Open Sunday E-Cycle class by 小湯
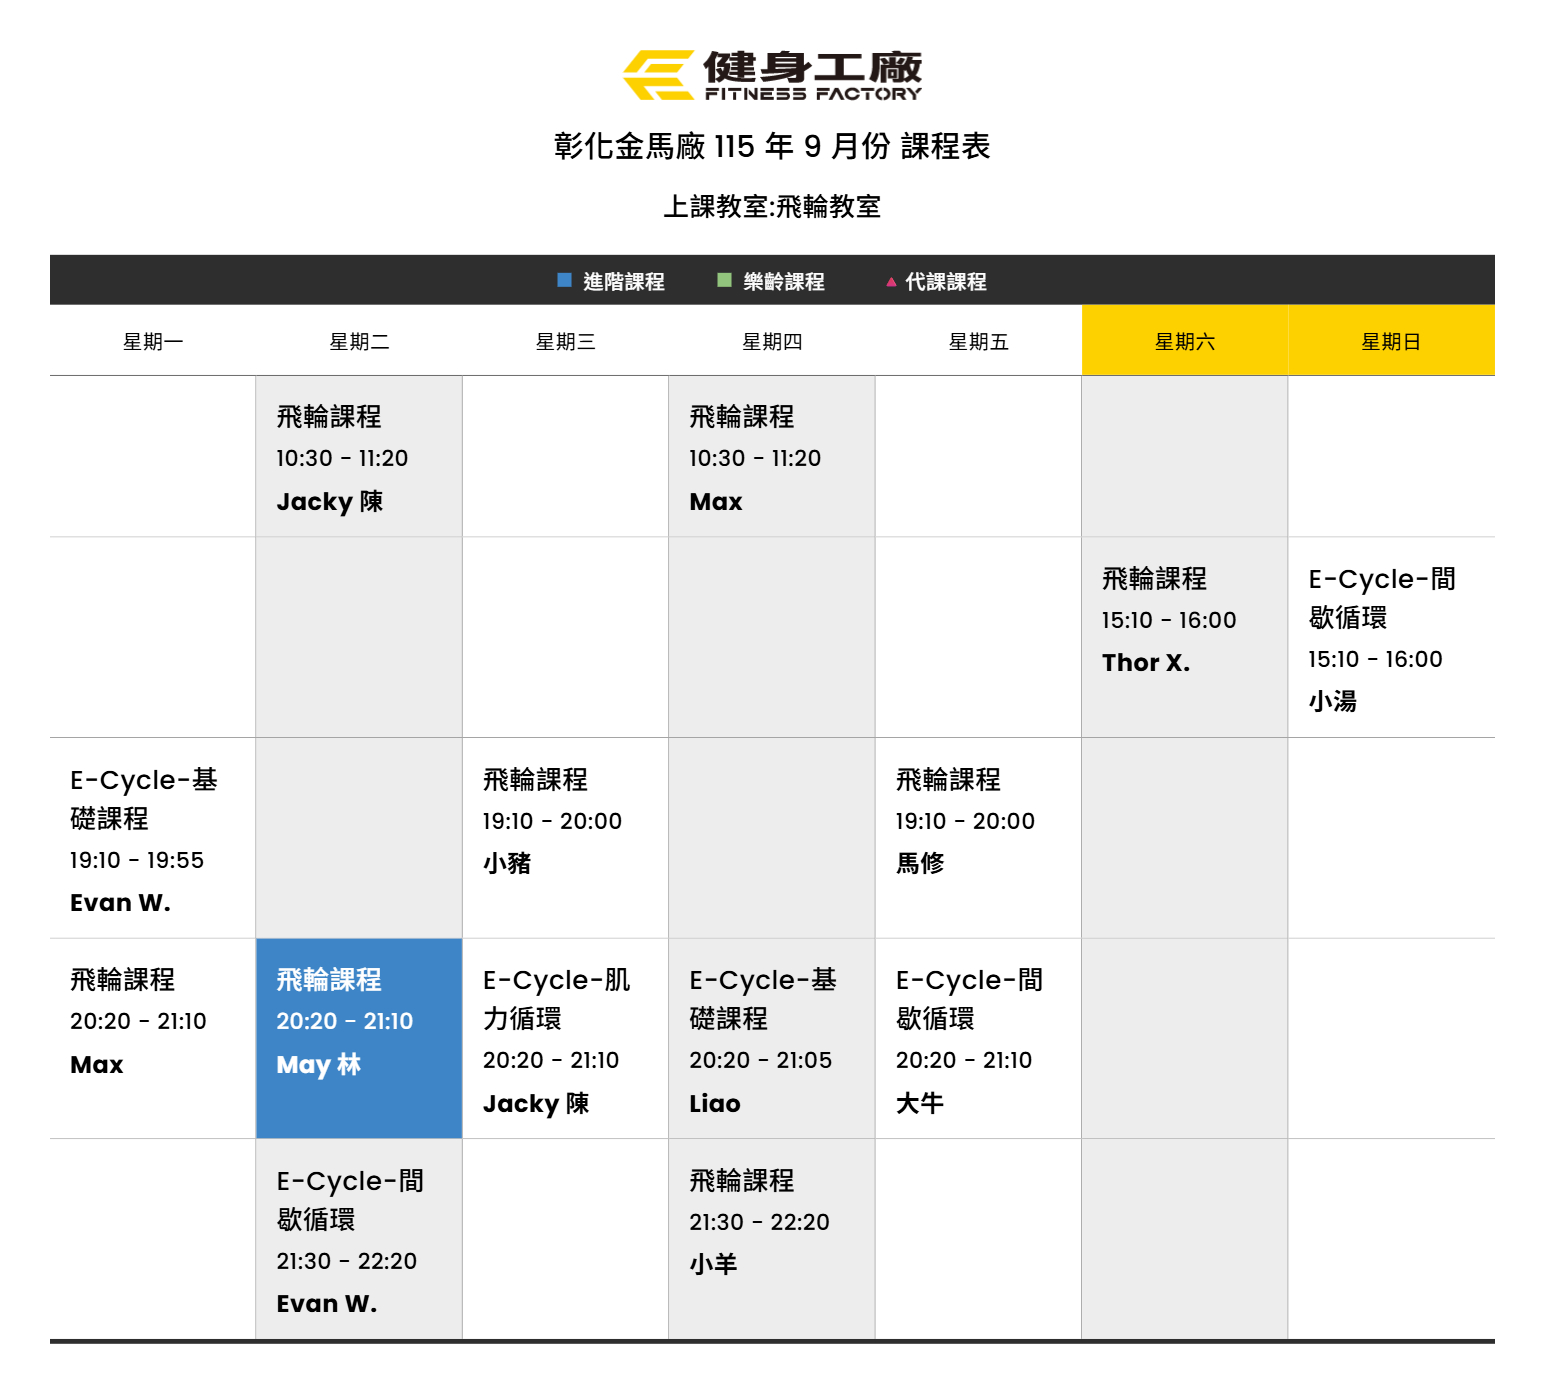Viewport: 1545px width, 1394px height. 1391,637
